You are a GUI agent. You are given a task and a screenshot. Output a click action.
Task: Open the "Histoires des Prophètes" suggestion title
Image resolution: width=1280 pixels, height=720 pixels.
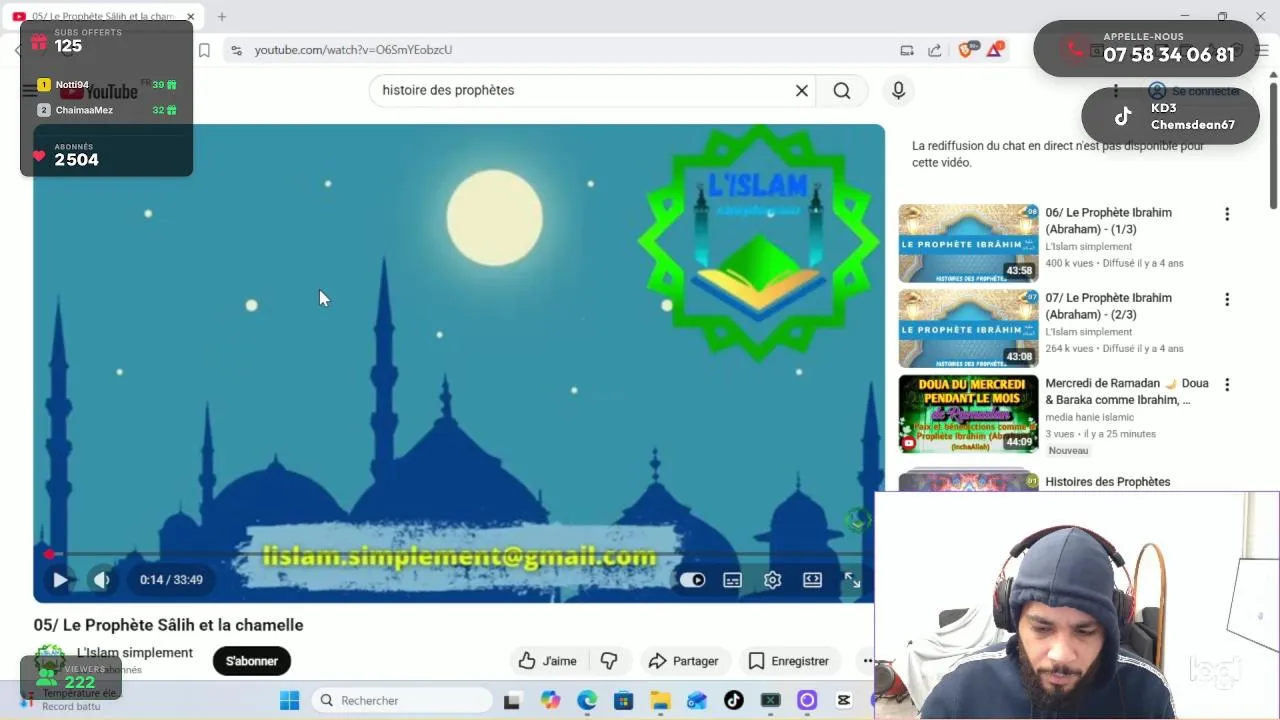(x=1107, y=482)
